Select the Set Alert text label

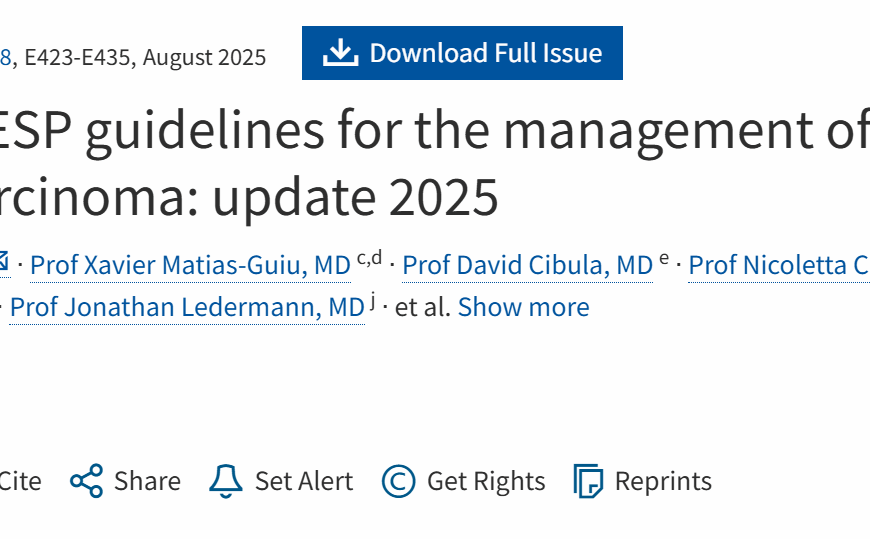pyautogui.click(x=304, y=481)
